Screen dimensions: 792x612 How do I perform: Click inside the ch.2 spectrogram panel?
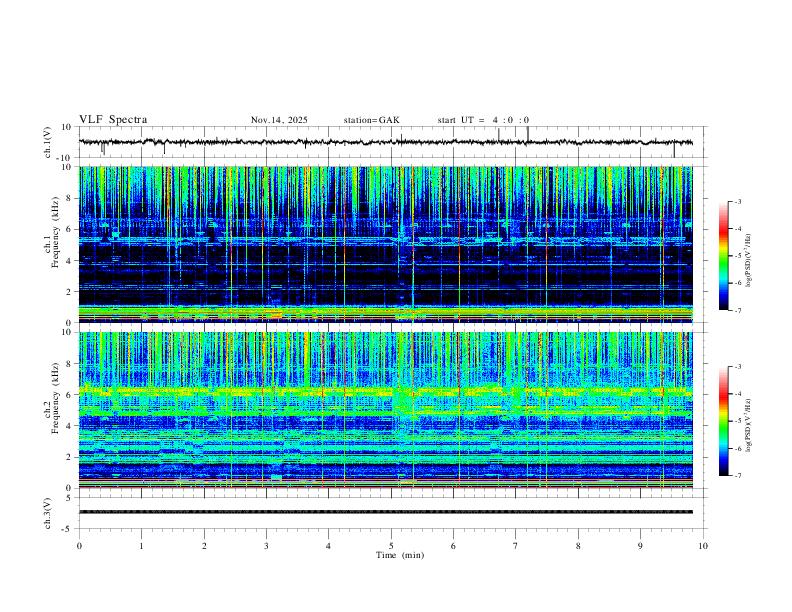pyautogui.click(x=385, y=410)
